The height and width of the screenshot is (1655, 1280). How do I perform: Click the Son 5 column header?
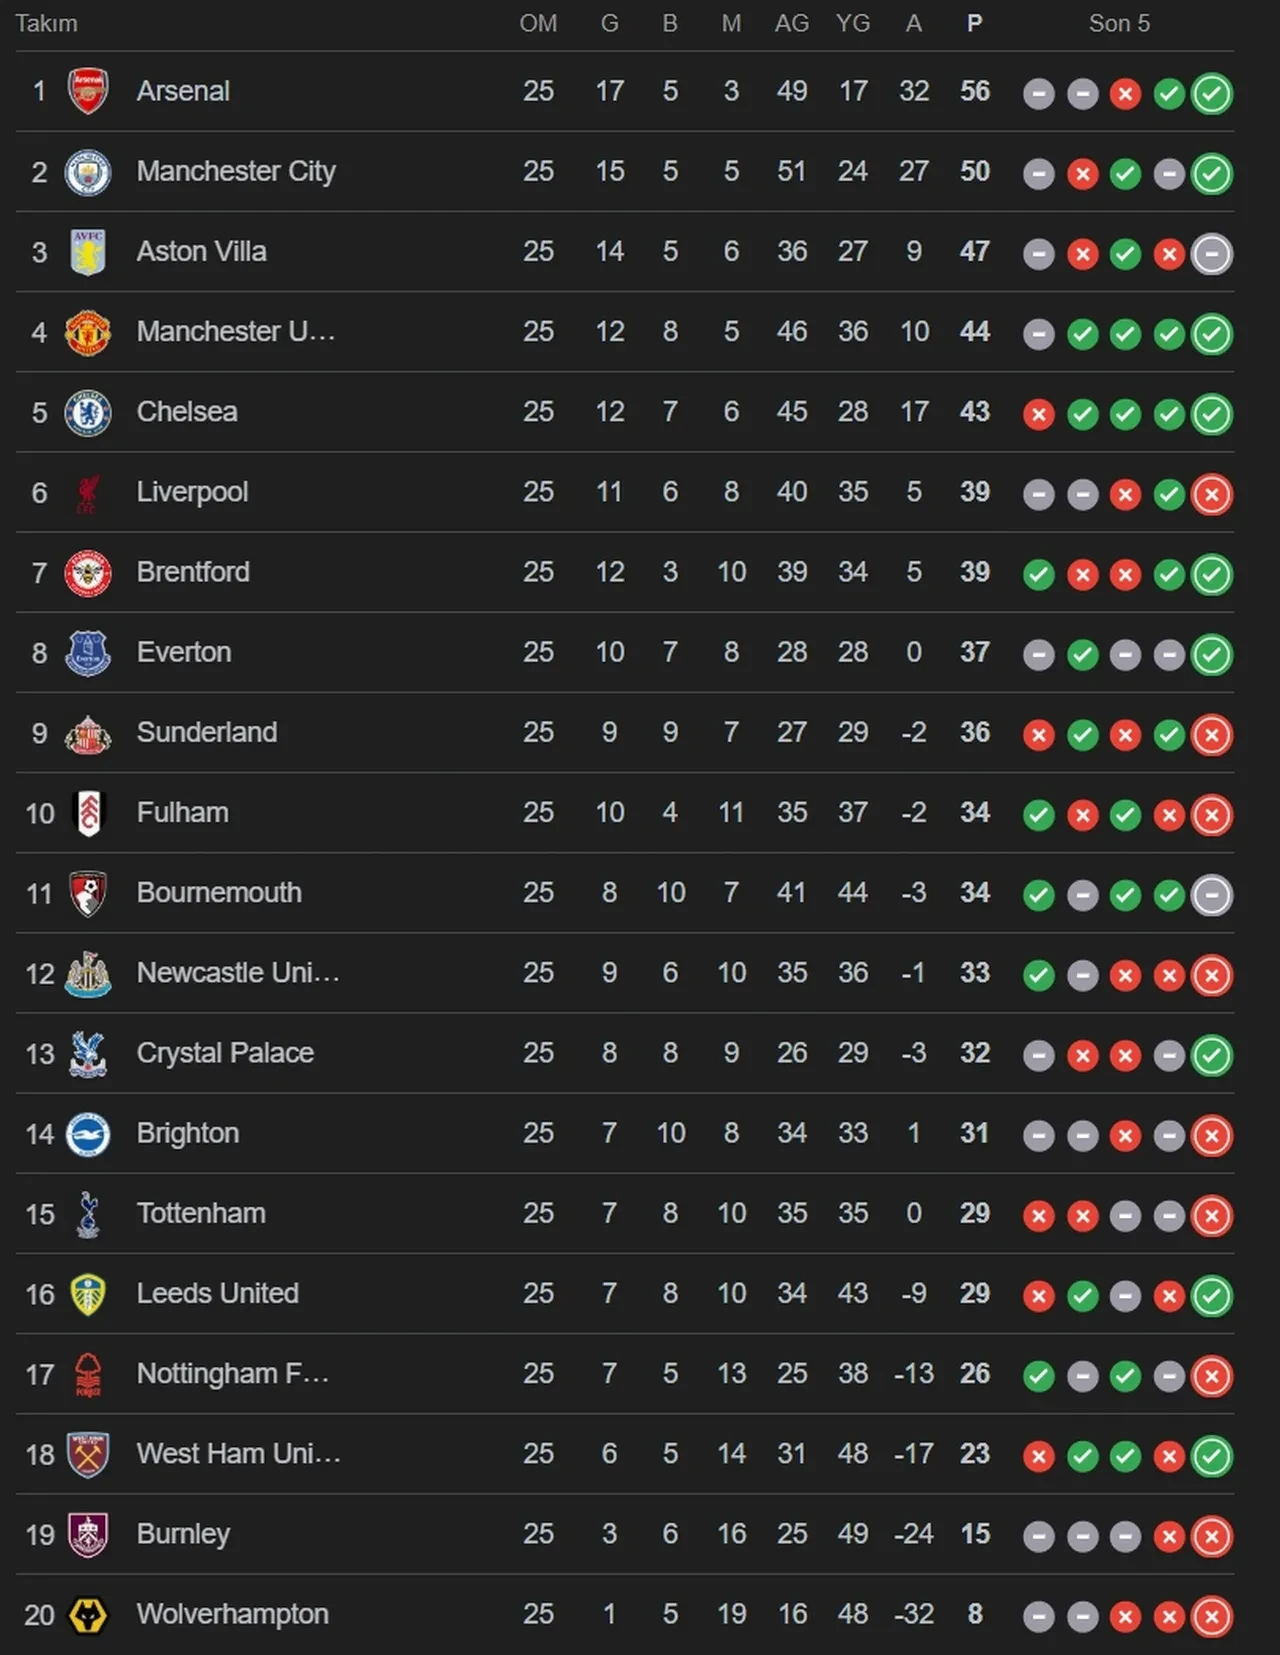click(x=1119, y=24)
